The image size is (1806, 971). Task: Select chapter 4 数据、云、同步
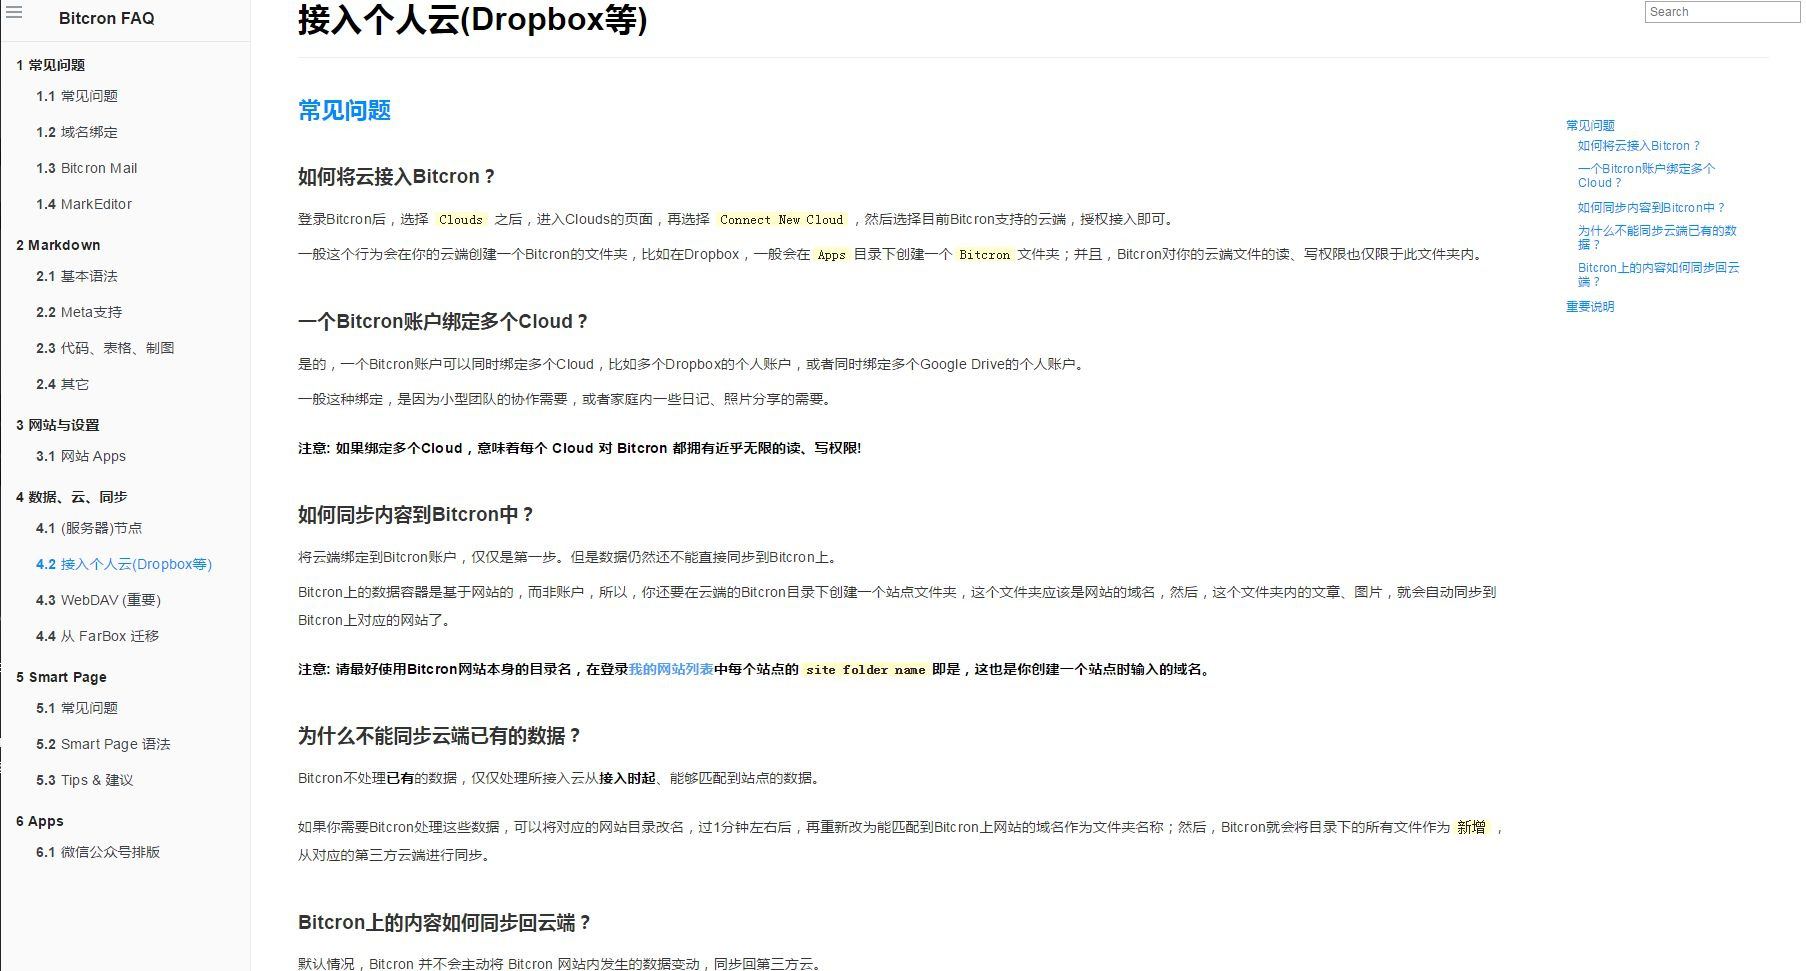click(72, 497)
